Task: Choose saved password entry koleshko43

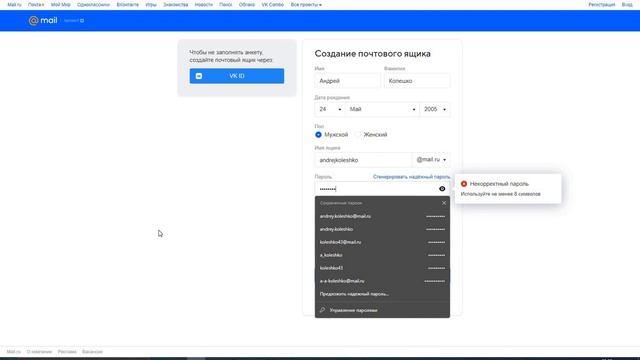Action: coord(382,268)
